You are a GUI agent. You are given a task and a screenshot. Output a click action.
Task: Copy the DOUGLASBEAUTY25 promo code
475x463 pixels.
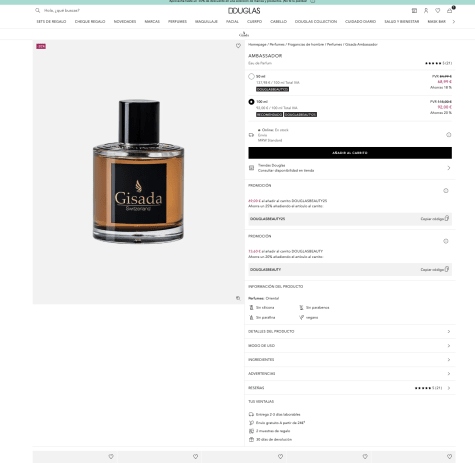point(435,219)
